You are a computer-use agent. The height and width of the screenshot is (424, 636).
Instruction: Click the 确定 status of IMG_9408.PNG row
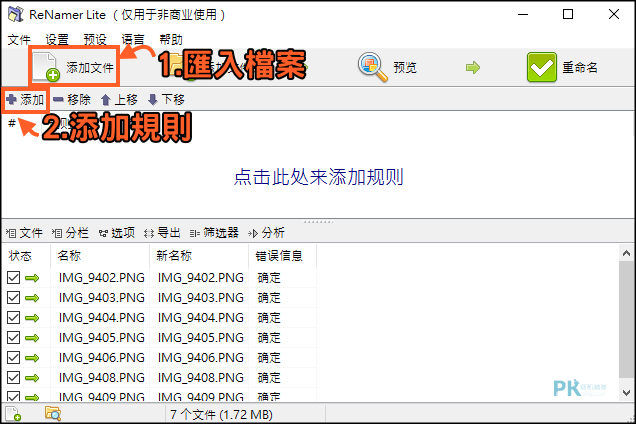point(269,378)
